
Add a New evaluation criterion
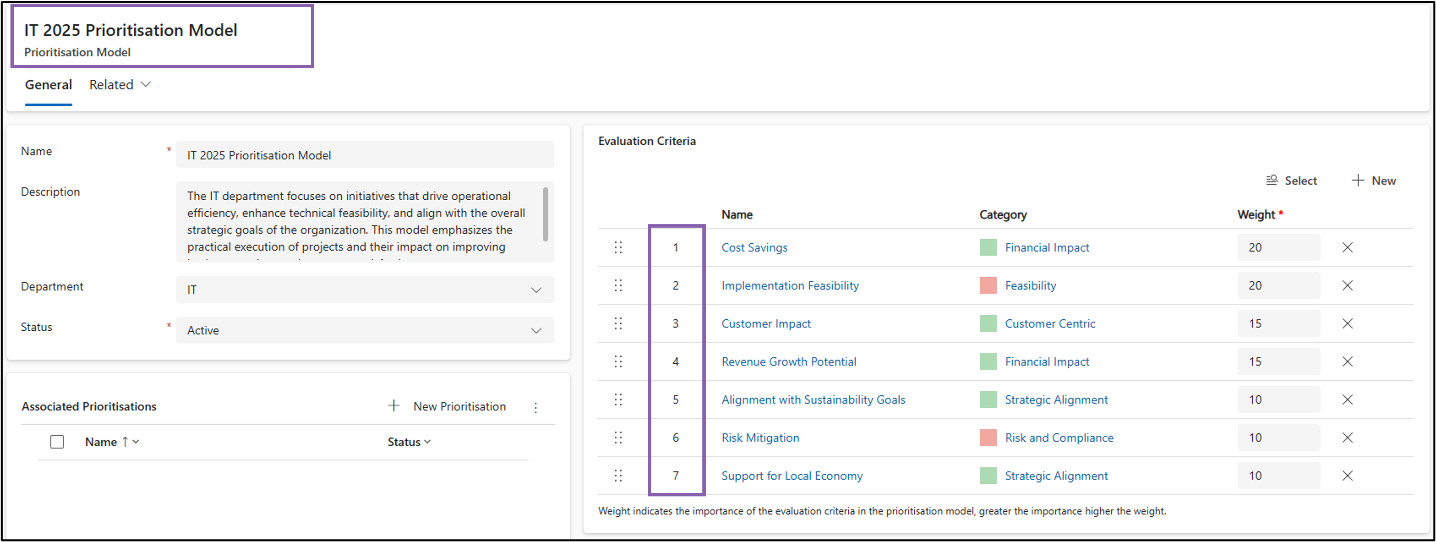(1374, 181)
